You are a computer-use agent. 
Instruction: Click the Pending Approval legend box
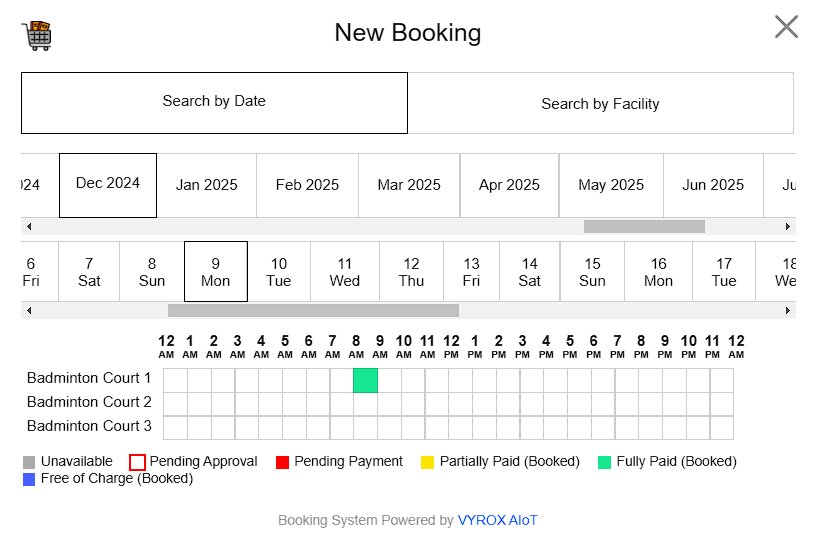[x=138, y=463]
